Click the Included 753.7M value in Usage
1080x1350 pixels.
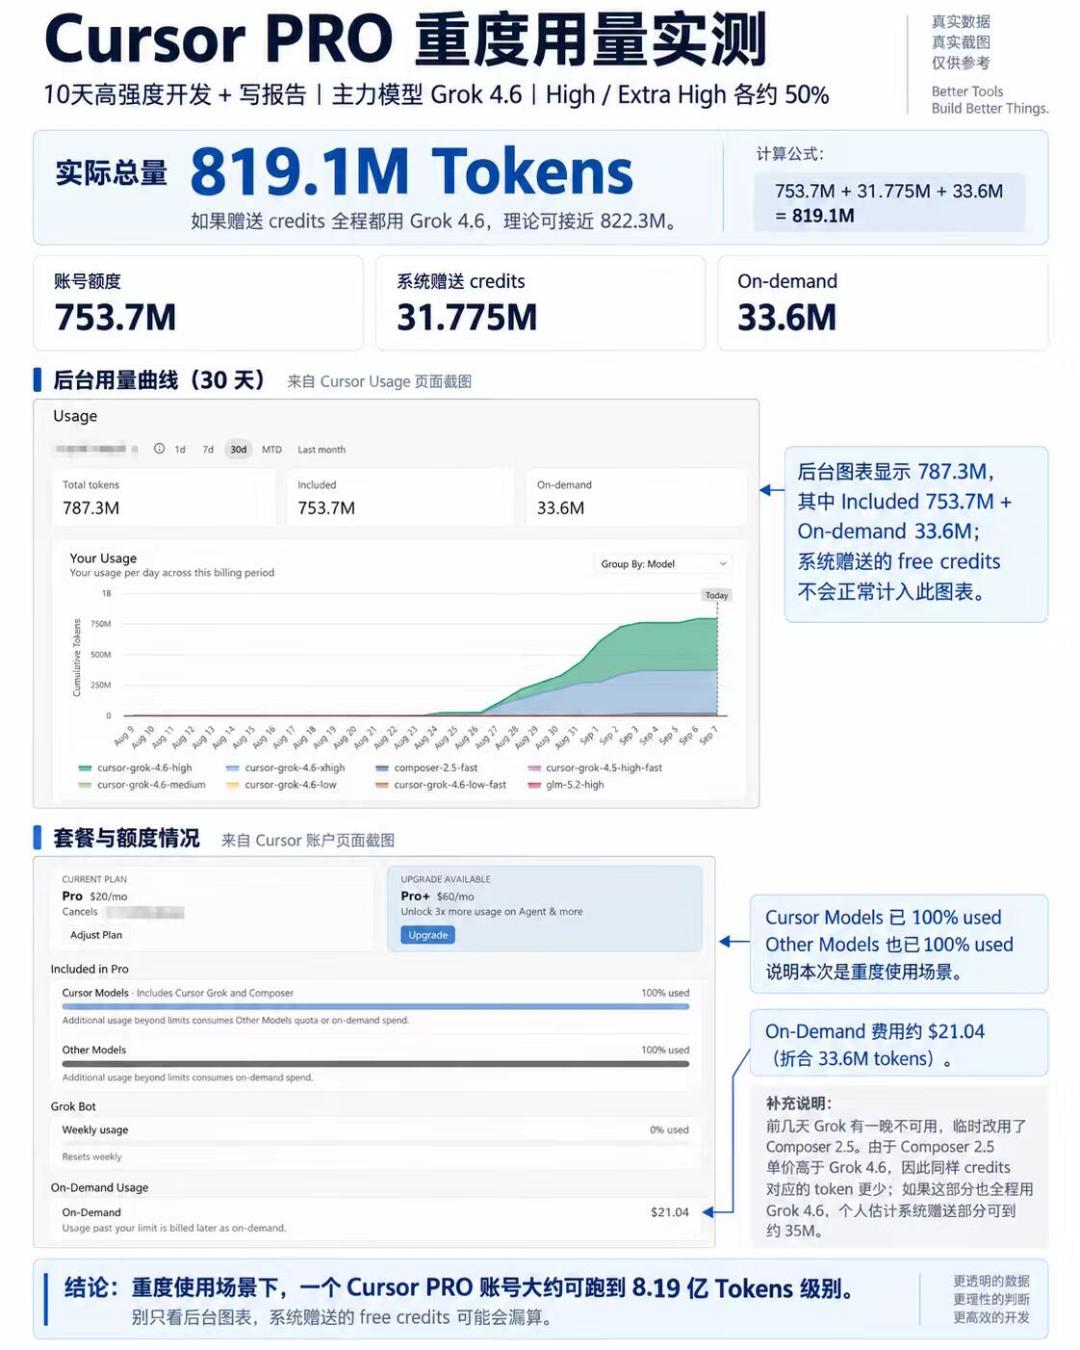[x=326, y=508]
